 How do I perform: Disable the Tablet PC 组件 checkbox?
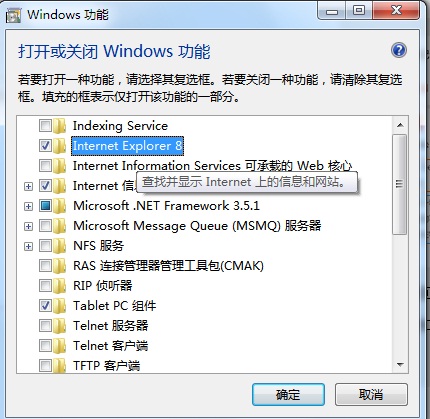pos(45,306)
